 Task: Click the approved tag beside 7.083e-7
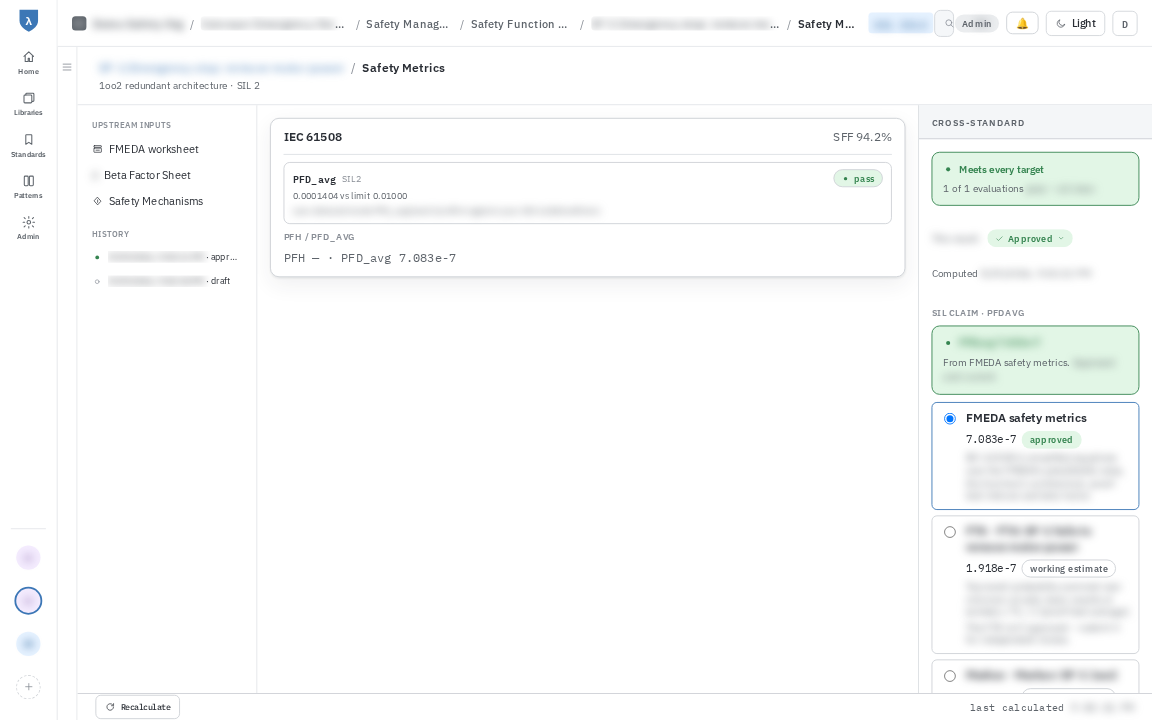point(1051,440)
